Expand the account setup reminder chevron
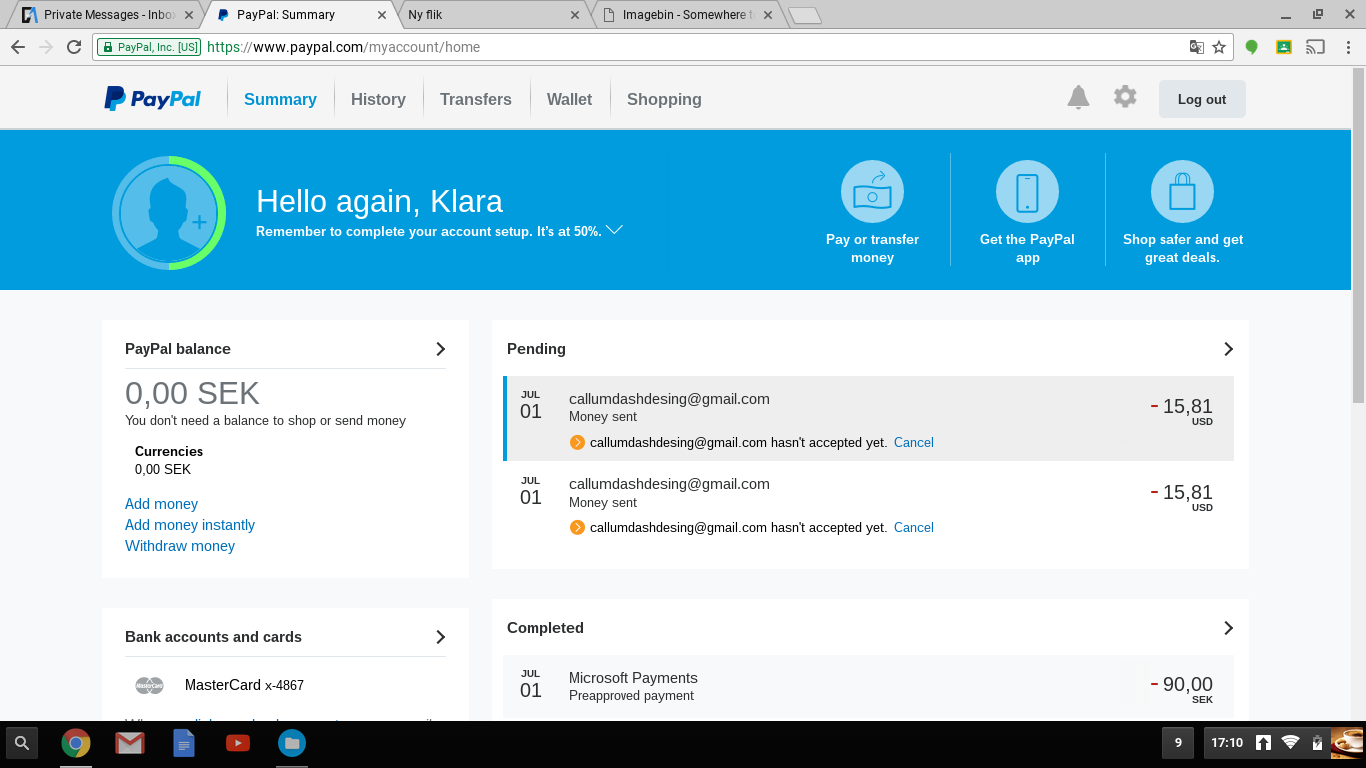The image size is (1366, 768). (x=614, y=230)
